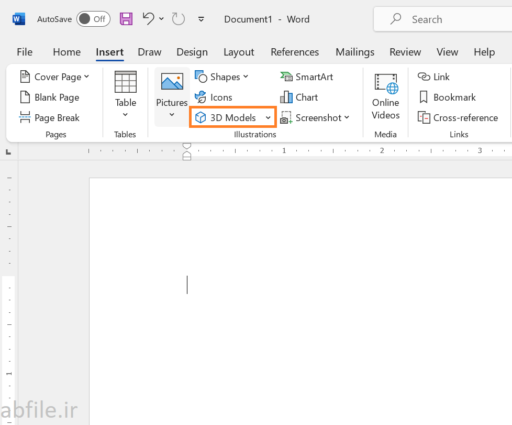The height and width of the screenshot is (425, 512).
Task: Click the purple Save icon
Action: pyautogui.click(x=126, y=19)
